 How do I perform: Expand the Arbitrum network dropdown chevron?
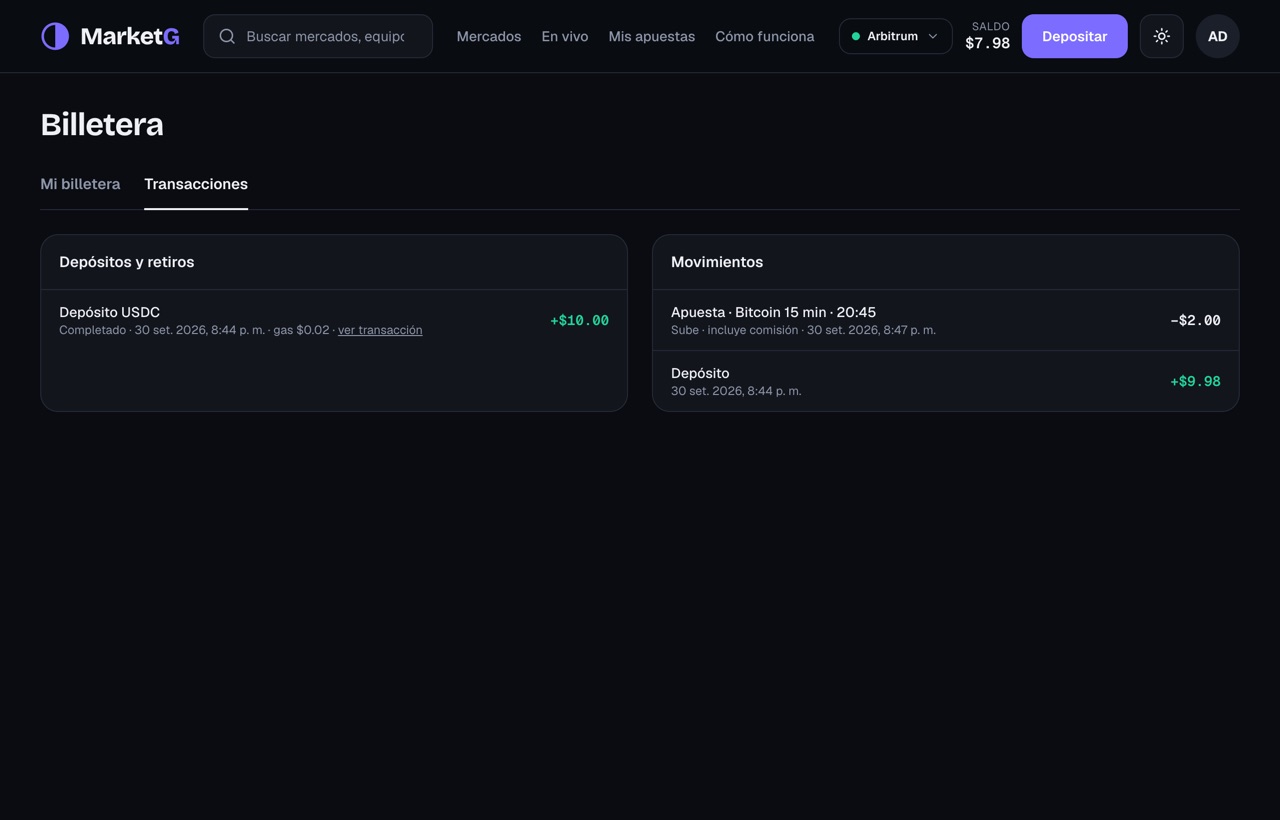(x=932, y=36)
